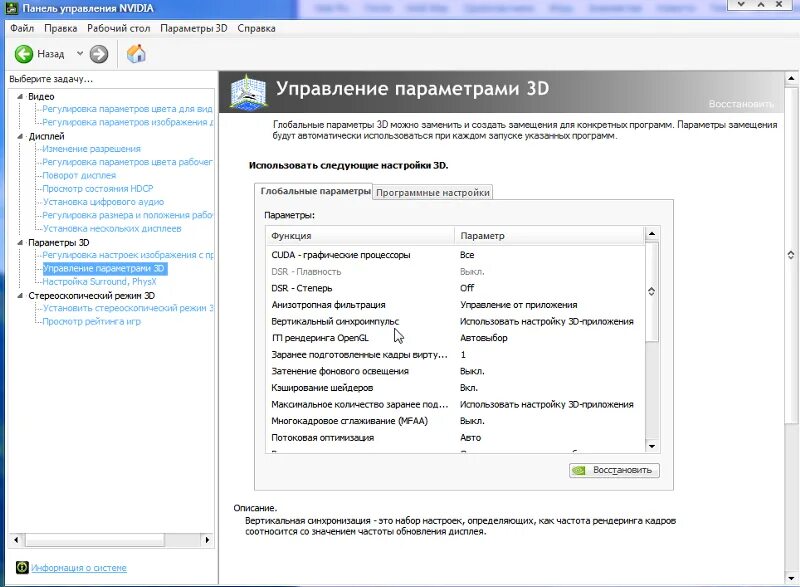
Task: Switch to the Программные настройки tab
Action: [433, 192]
